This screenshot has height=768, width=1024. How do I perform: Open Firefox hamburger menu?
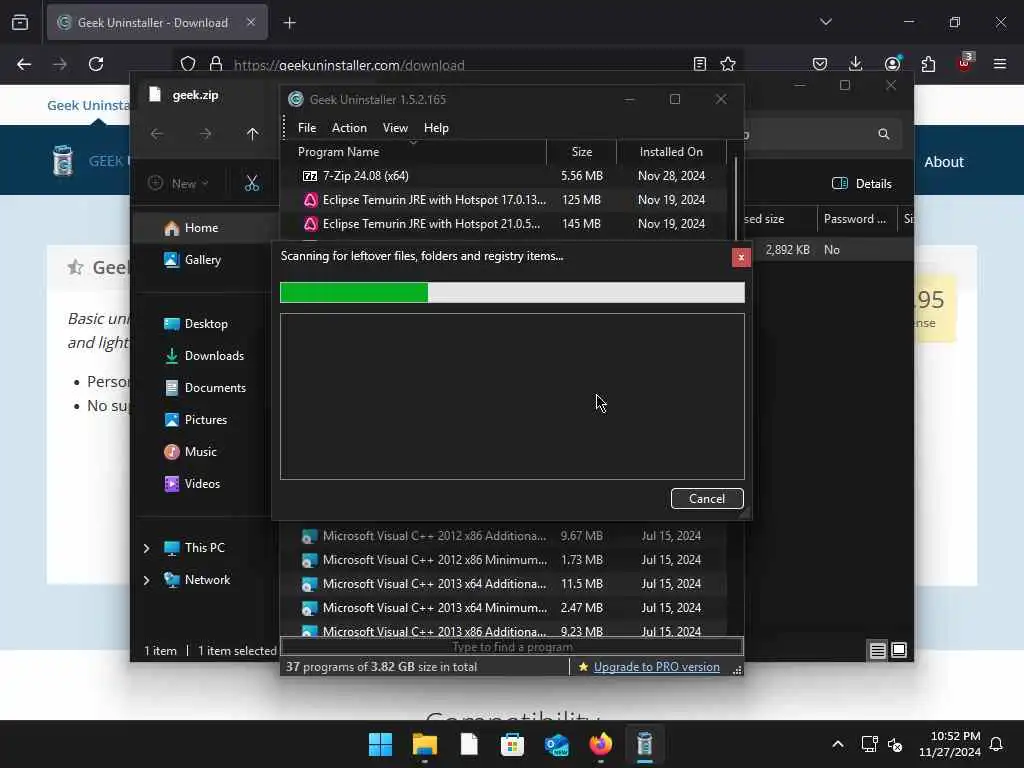tap(1000, 64)
